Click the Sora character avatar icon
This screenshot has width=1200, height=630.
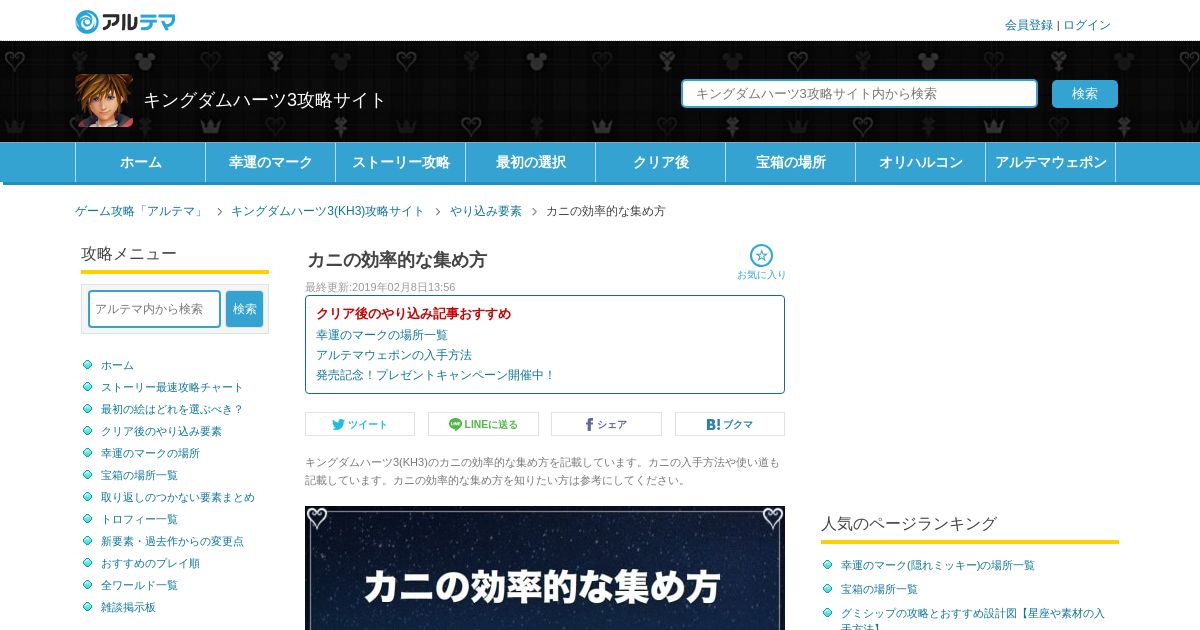coord(104,100)
